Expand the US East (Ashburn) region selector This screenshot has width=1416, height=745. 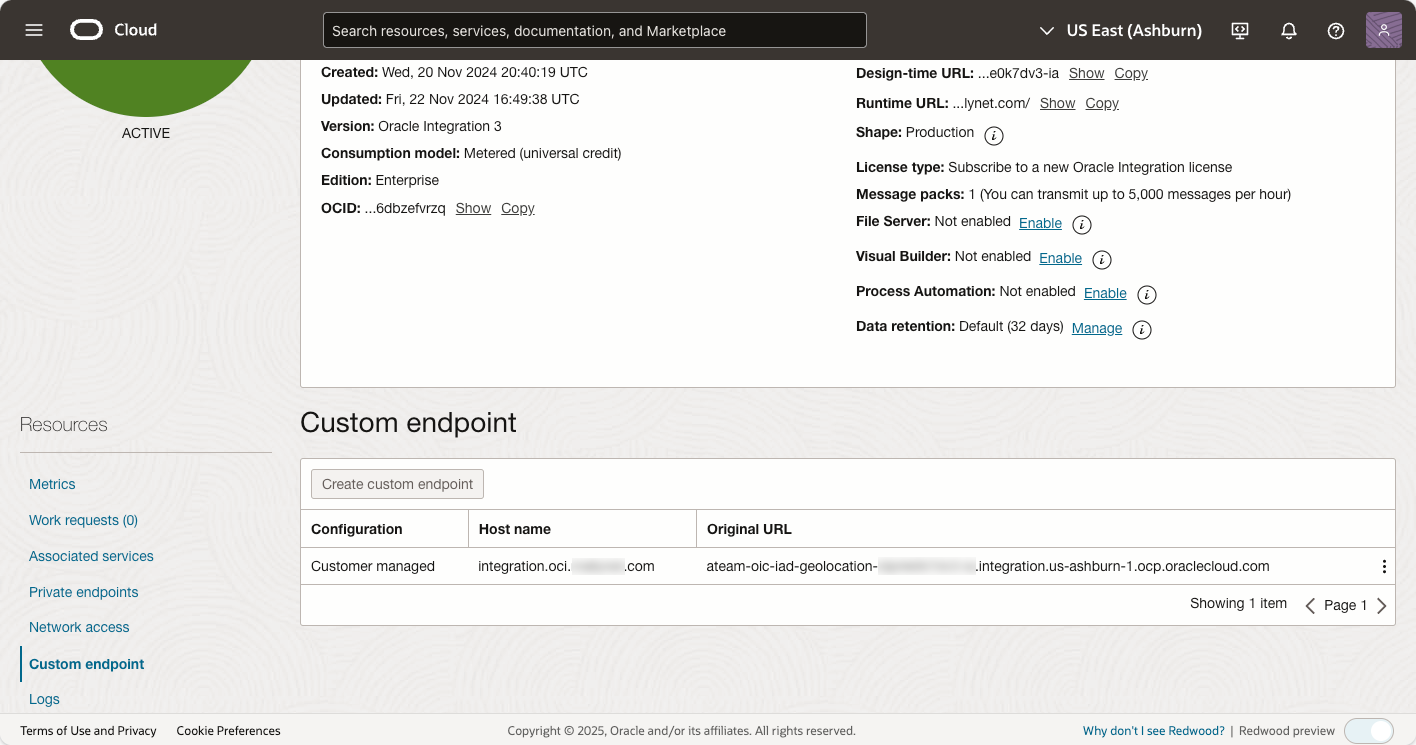(x=1120, y=31)
